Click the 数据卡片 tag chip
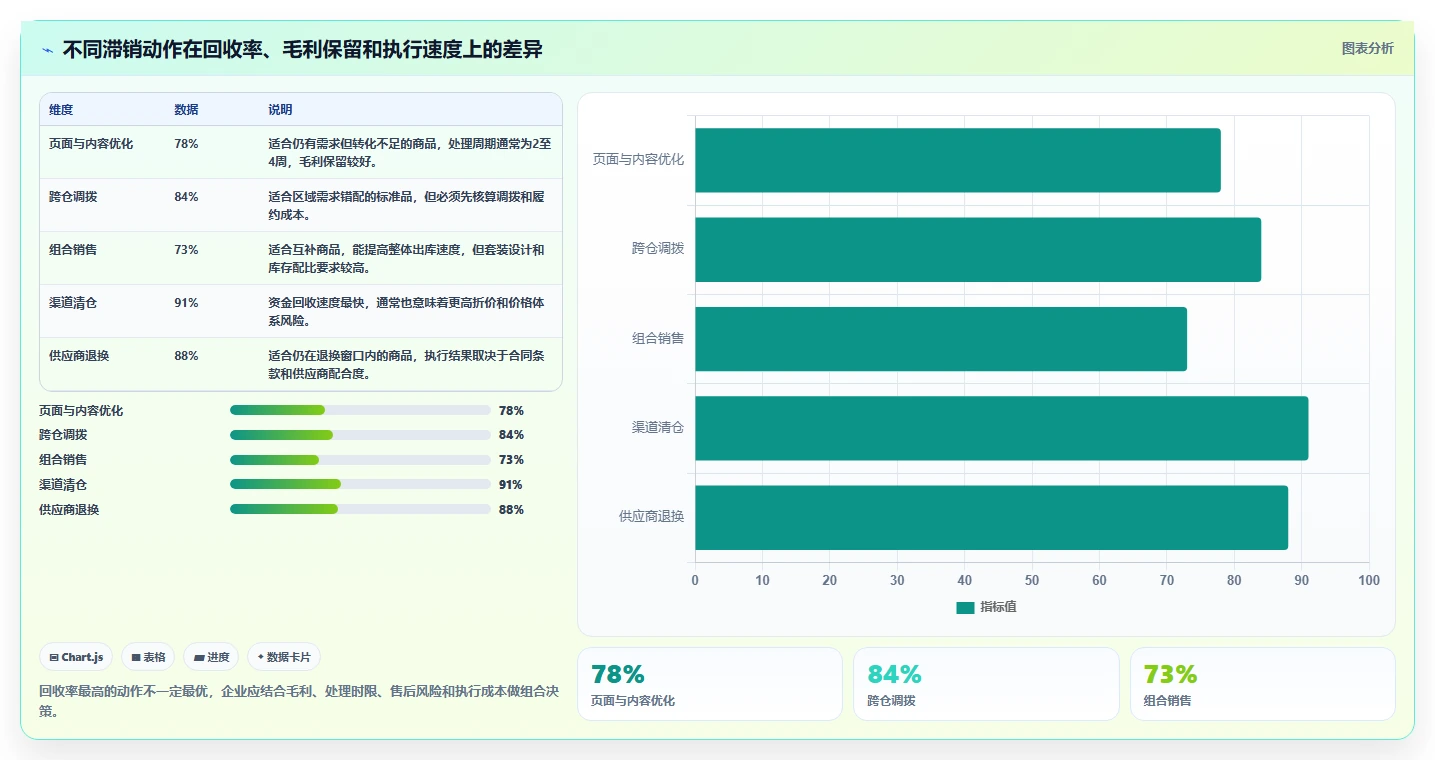This screenshot has width=1435, height=760. tap(284, 657)
